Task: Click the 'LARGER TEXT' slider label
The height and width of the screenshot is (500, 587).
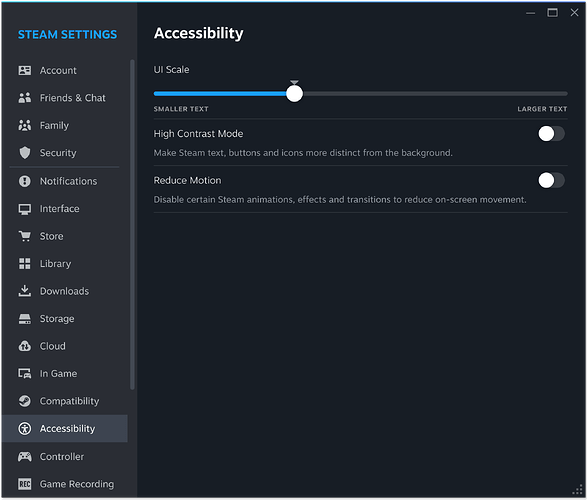Action: pos(542,109)
